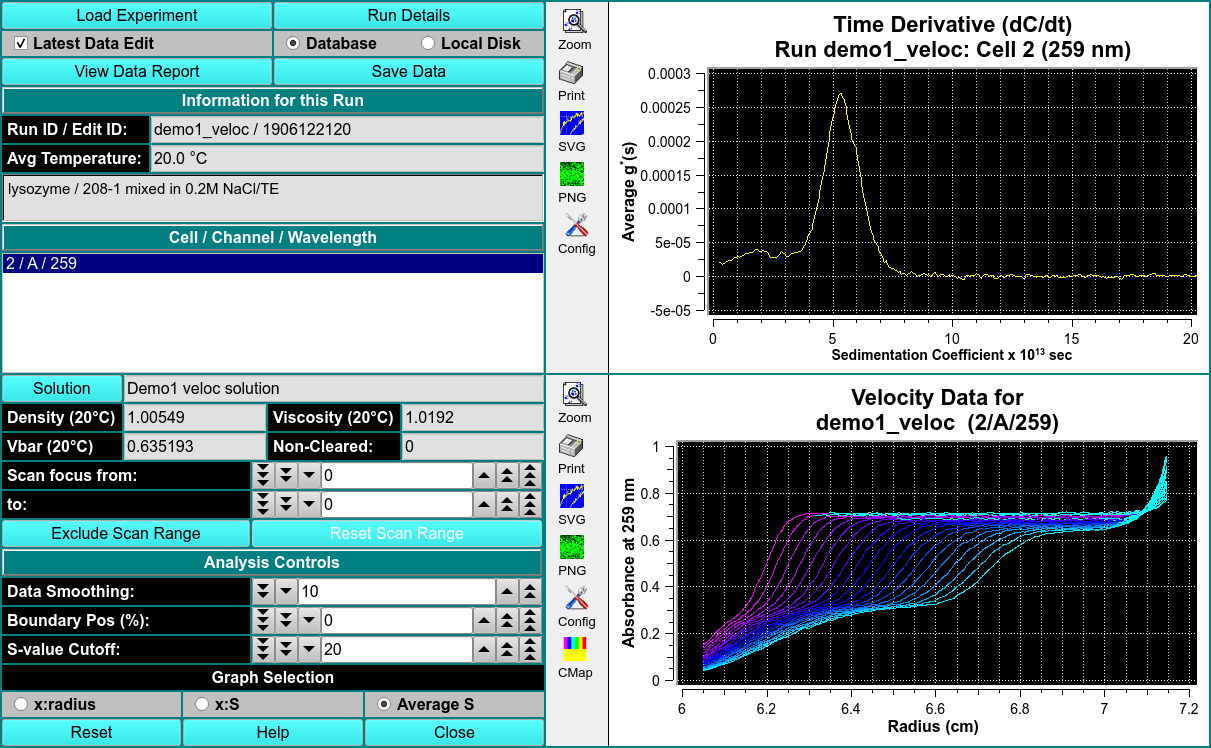The height and width of the screenshot is (748, 1211).
Task: Click the Scan focus from value field
Action: pos(396,476)
